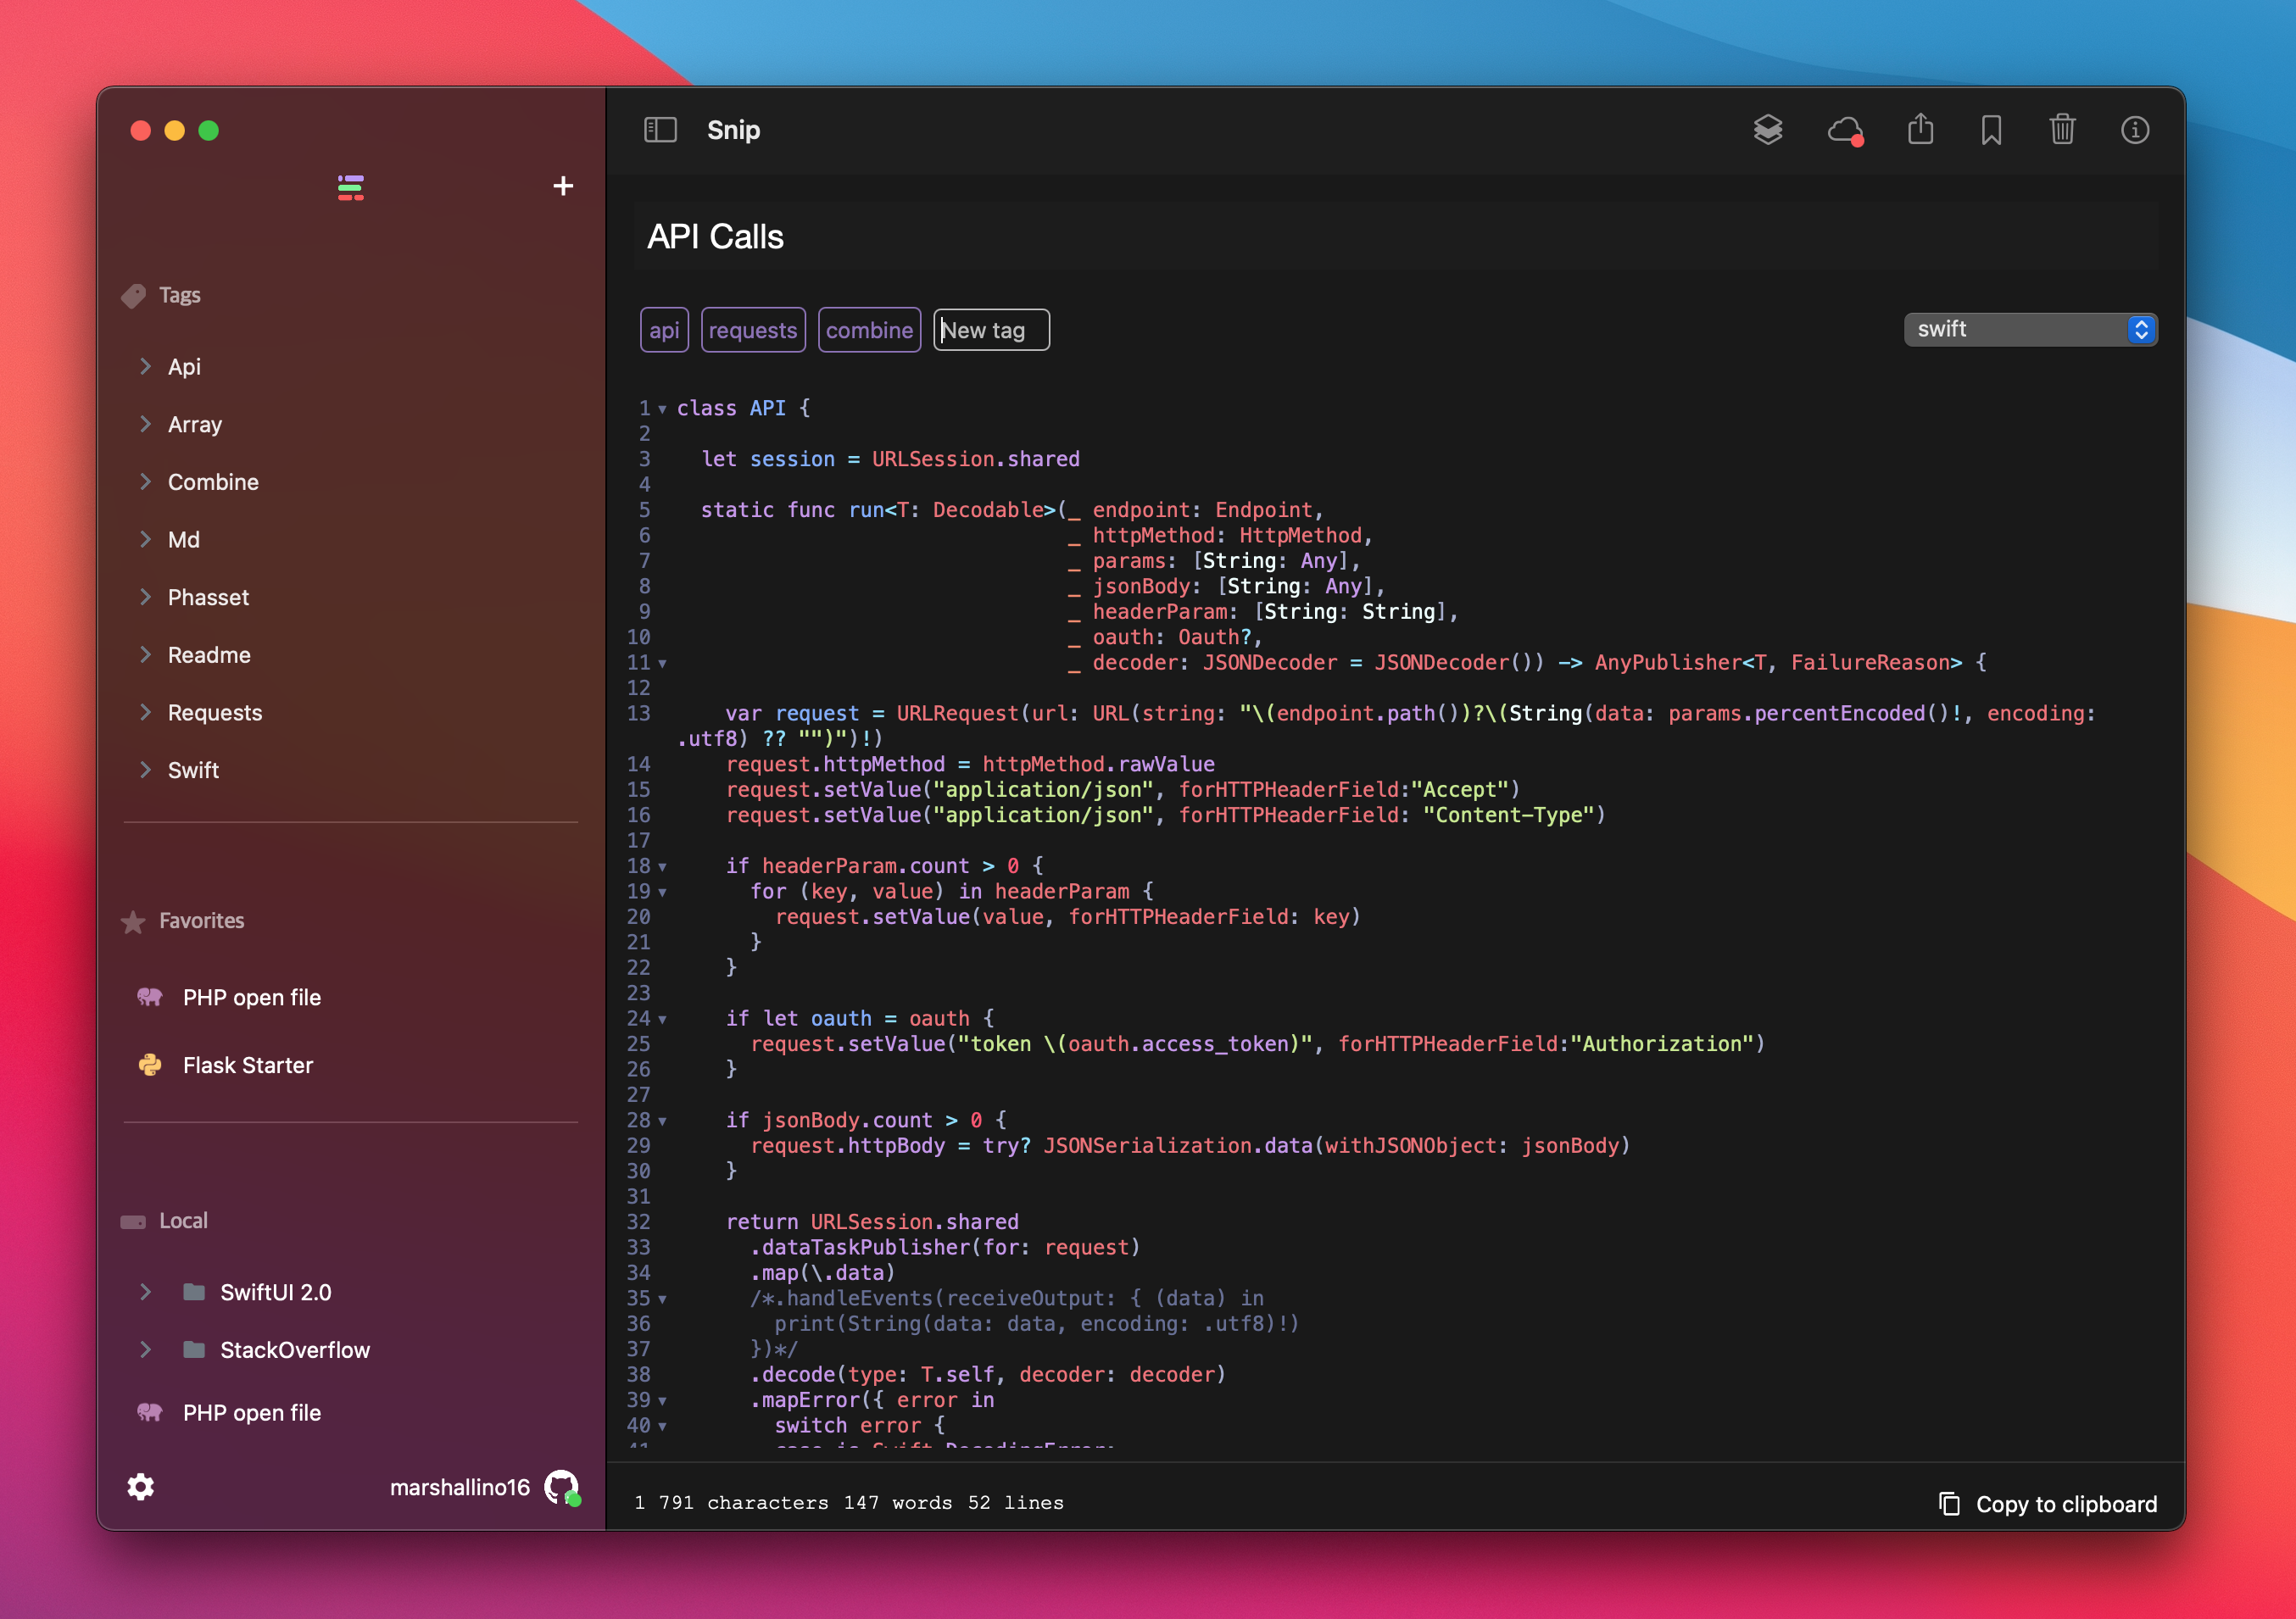
Task: Click the copy clipboard icon
Action: [x=1949, y=1503]
